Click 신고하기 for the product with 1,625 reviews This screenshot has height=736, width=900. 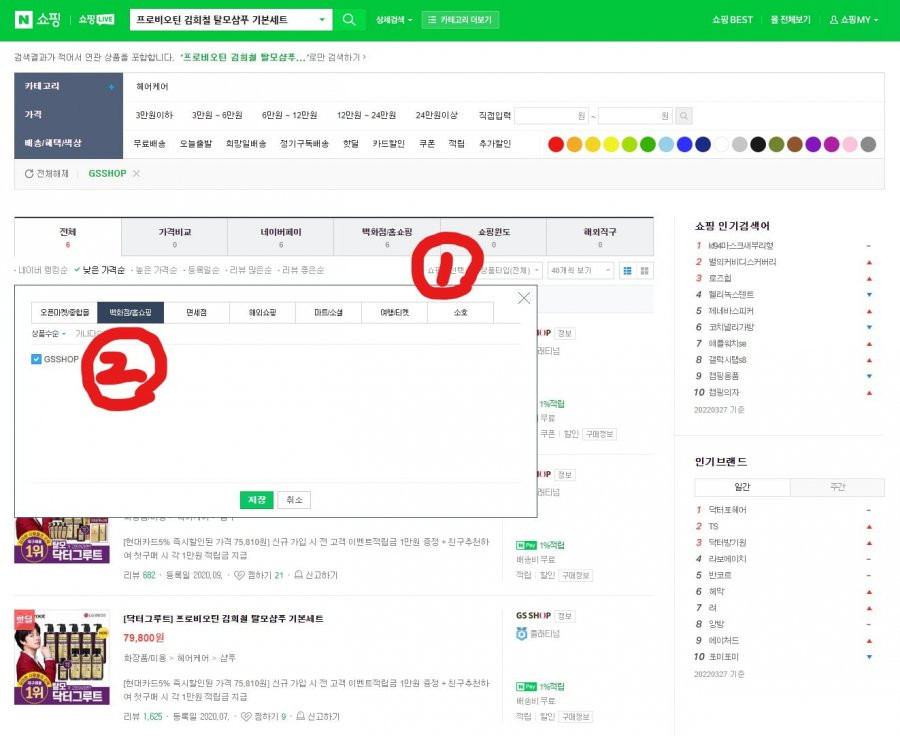coord(318,716)
